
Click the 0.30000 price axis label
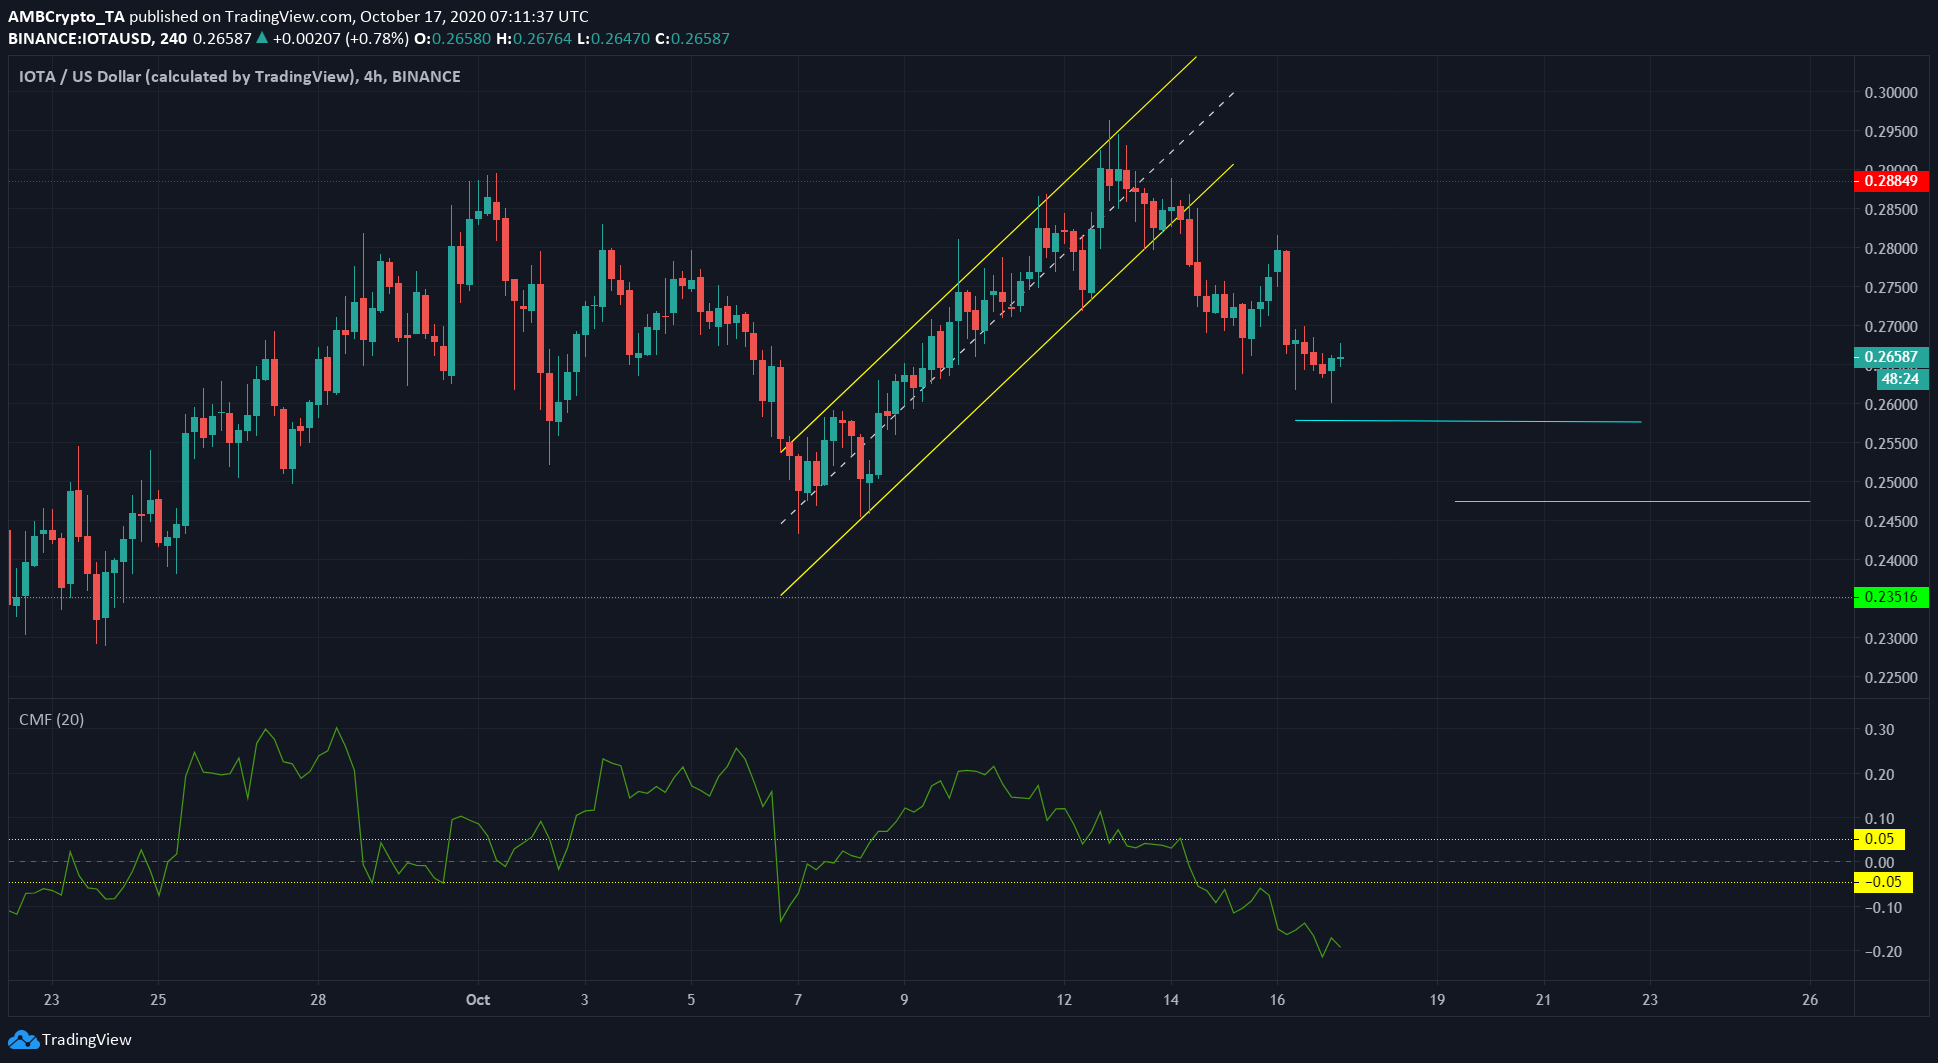(x=1891, y=93)
